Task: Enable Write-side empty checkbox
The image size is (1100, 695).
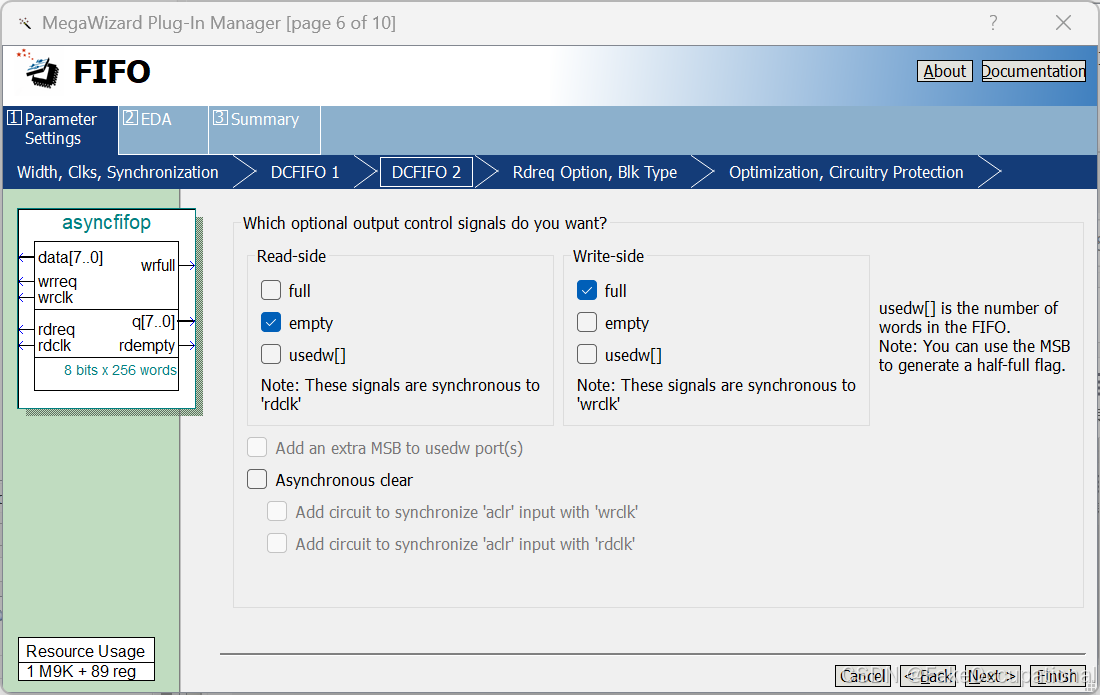Action: [587, 323]
